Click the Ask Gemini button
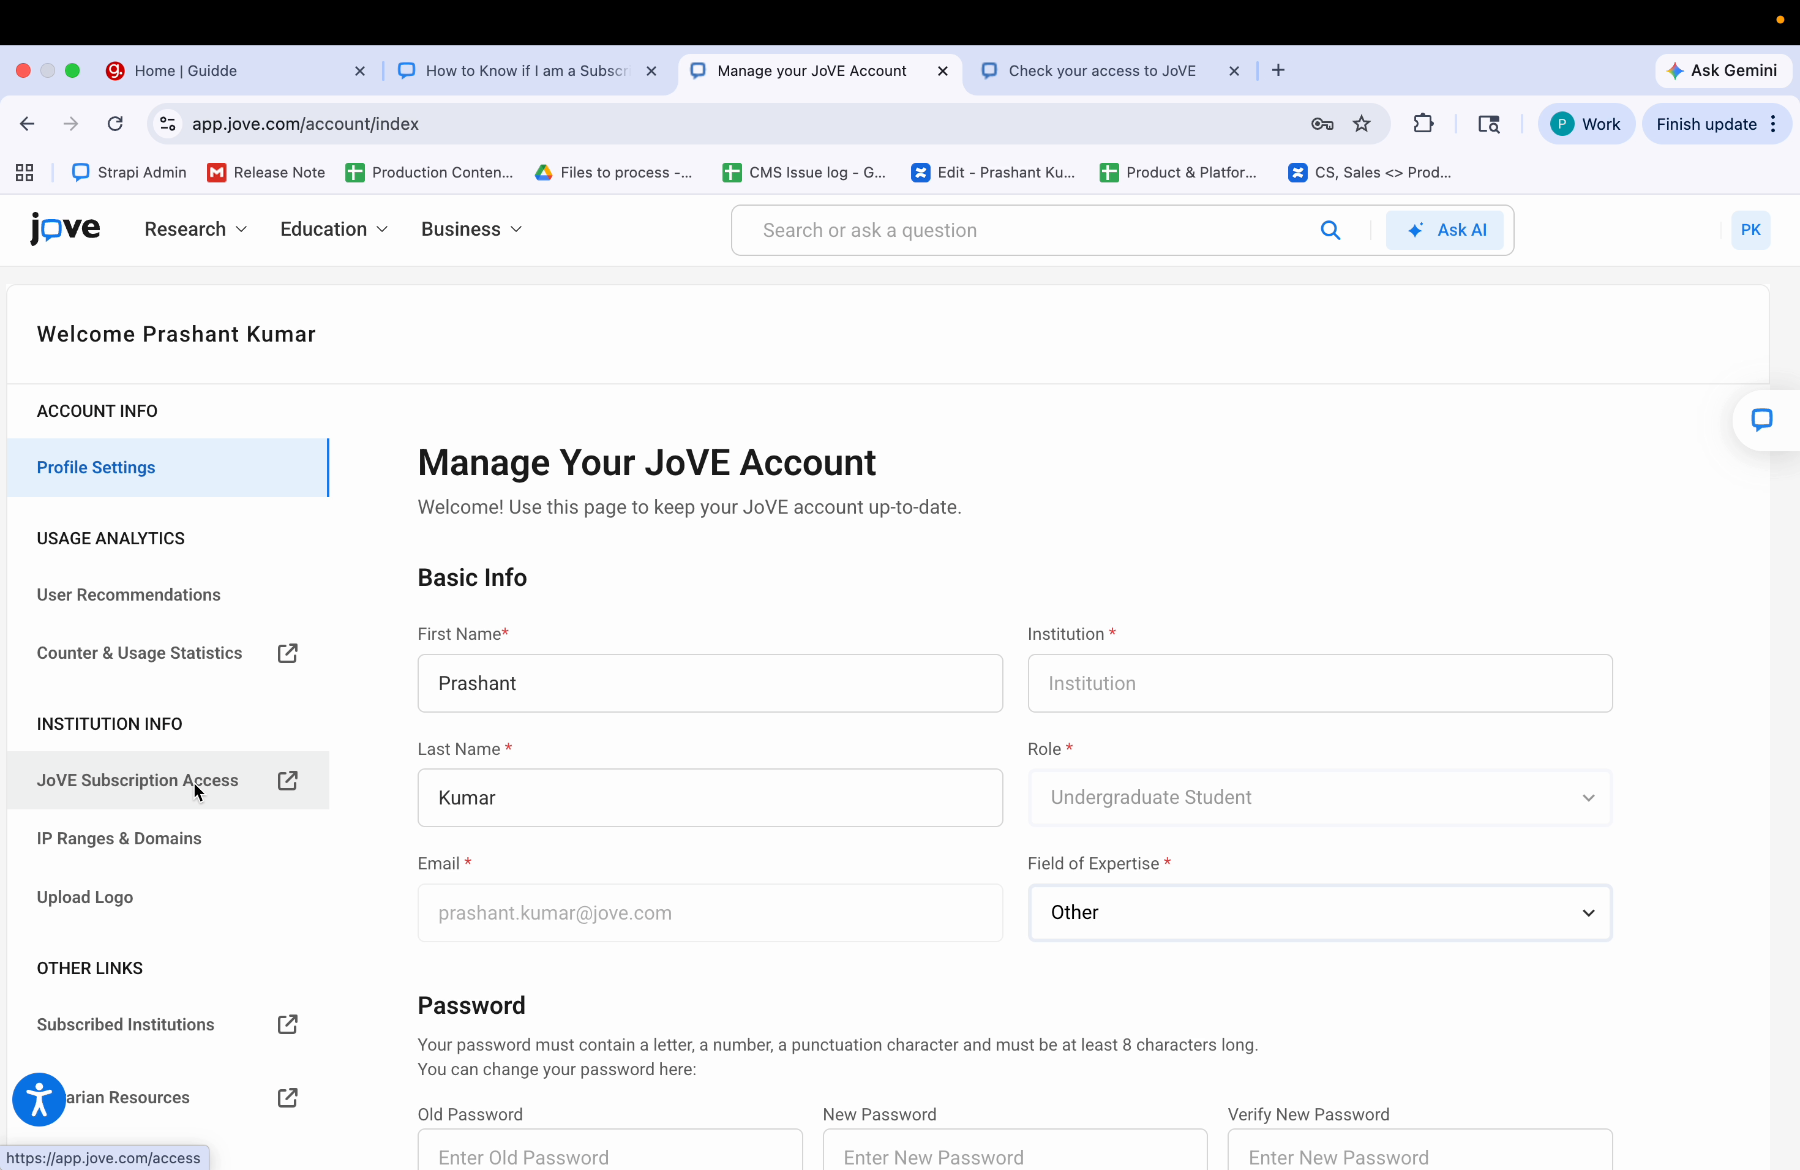Image resolution: width=1800 pixels, height=1170 pixels. (x=1722, y=70)
